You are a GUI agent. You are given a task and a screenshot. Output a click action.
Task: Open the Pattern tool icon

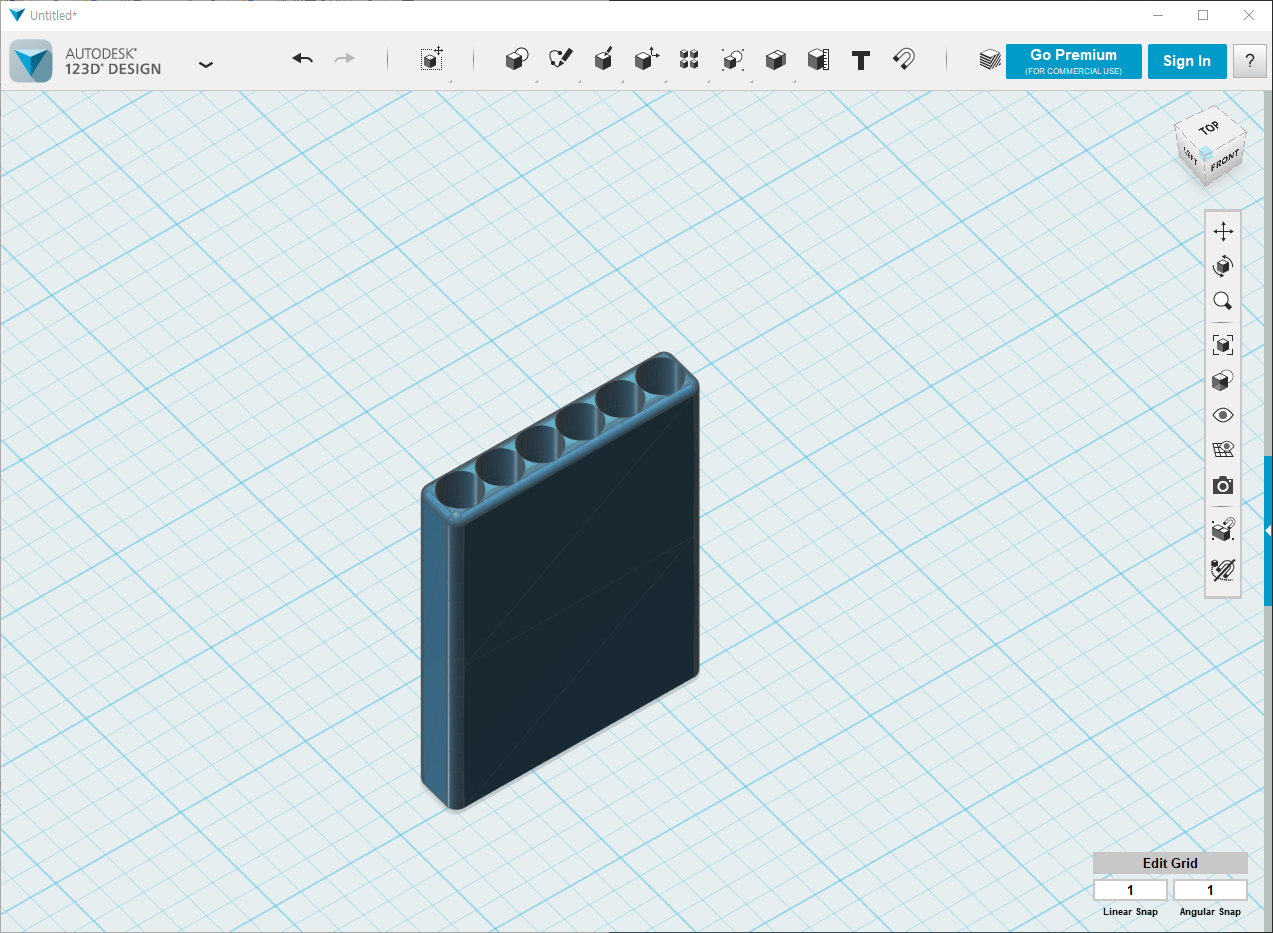click(x=689, y=59)
